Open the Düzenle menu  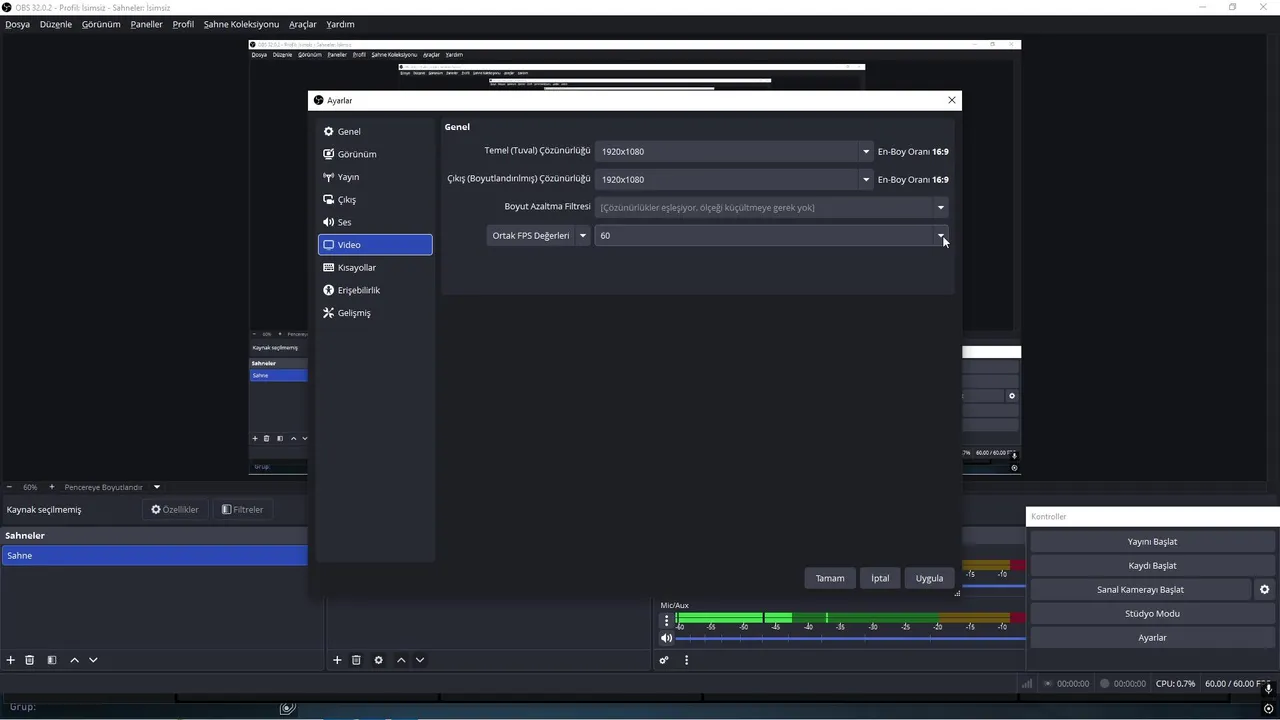tap(56, 24)
